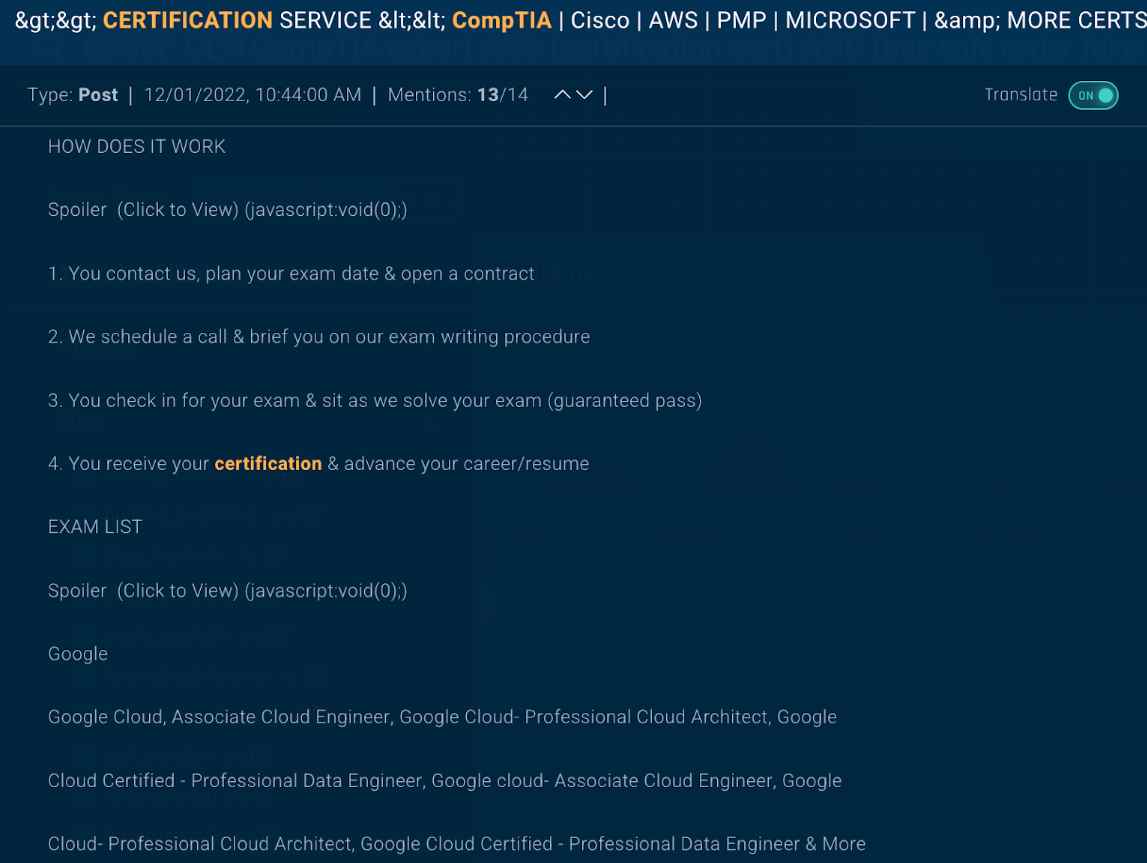Click the Type: Post label

[72, 95]
